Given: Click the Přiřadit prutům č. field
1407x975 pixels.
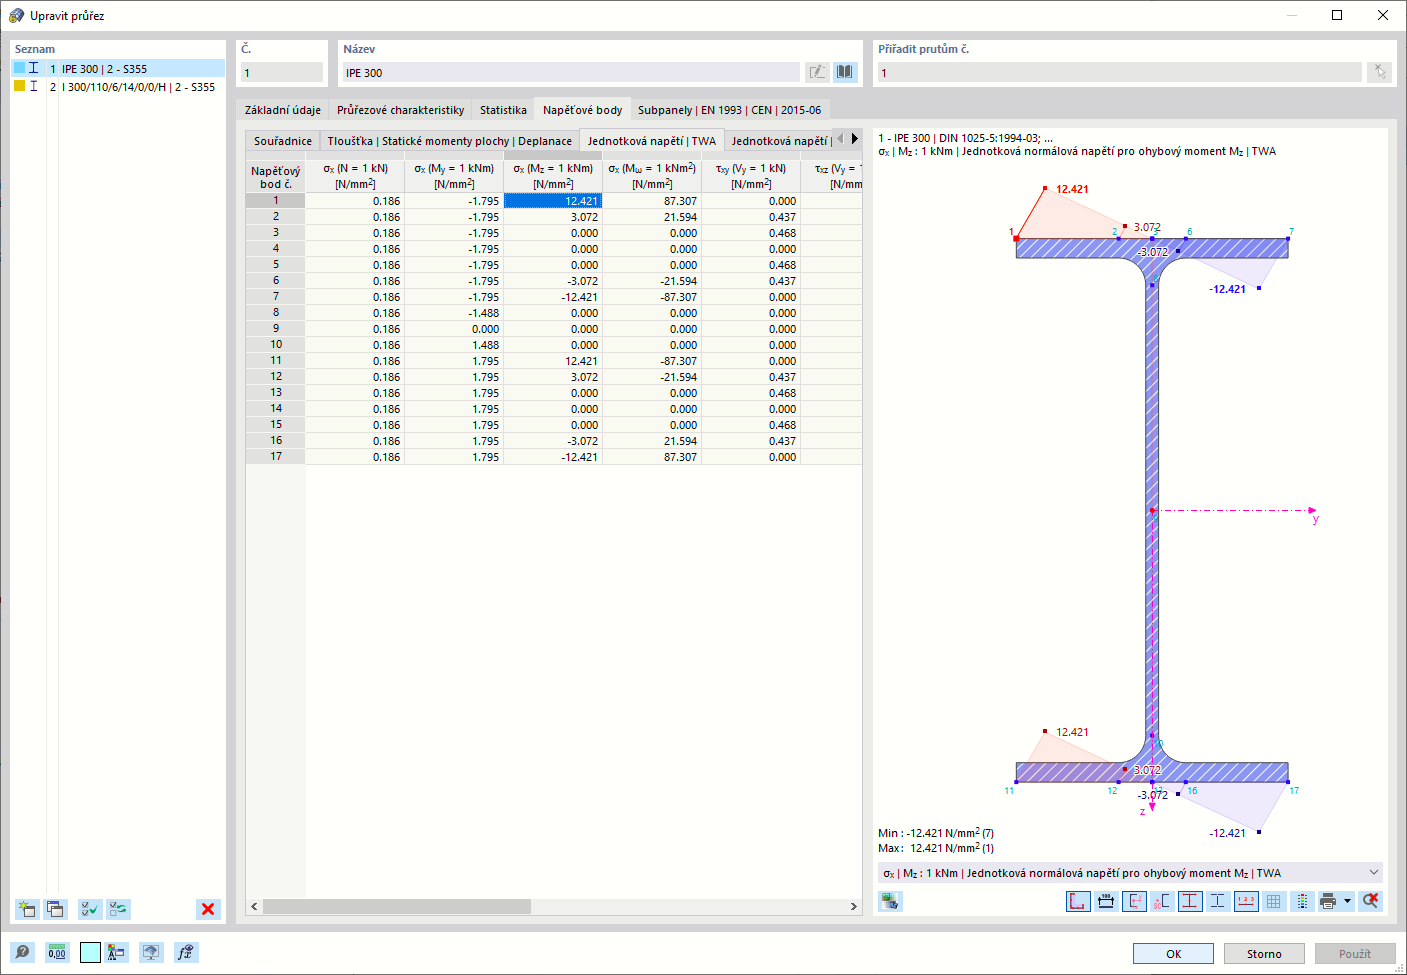Looking at the screenshot, I should [1120, 72].
